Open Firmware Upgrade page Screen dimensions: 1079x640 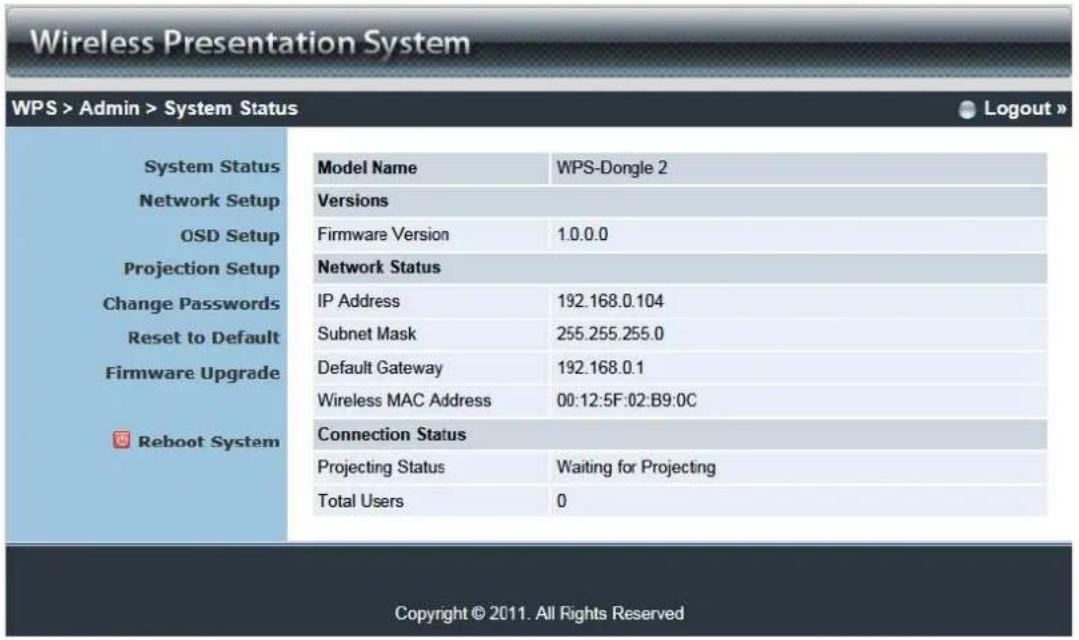point(193,373)
